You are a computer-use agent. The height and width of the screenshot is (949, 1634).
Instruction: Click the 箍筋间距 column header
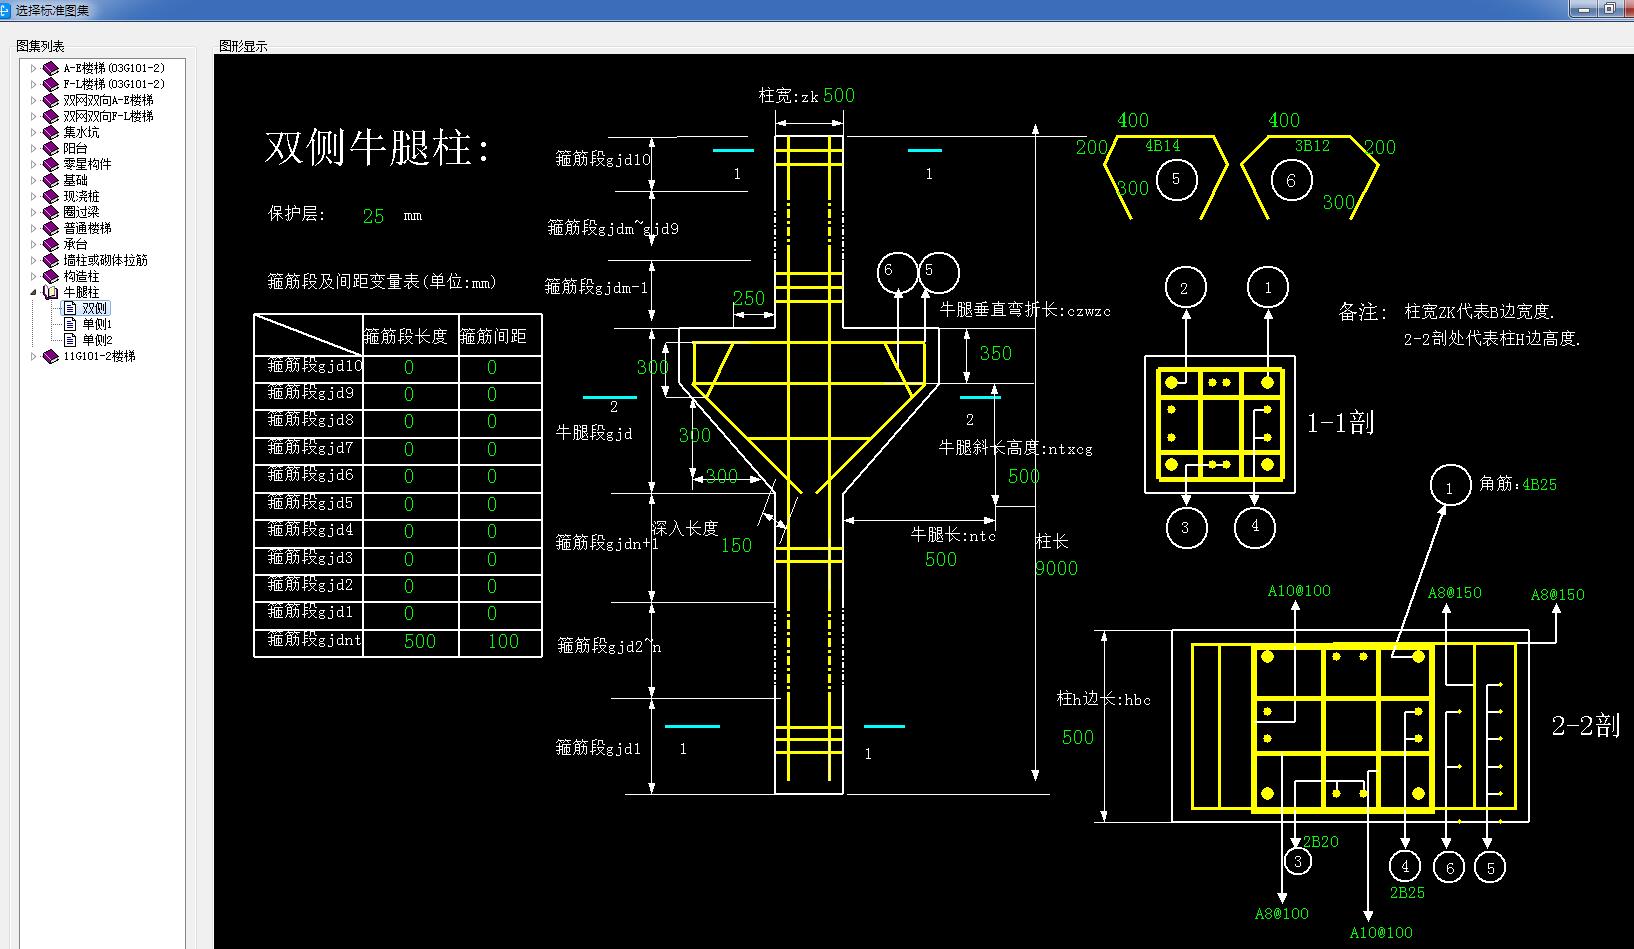493,336
